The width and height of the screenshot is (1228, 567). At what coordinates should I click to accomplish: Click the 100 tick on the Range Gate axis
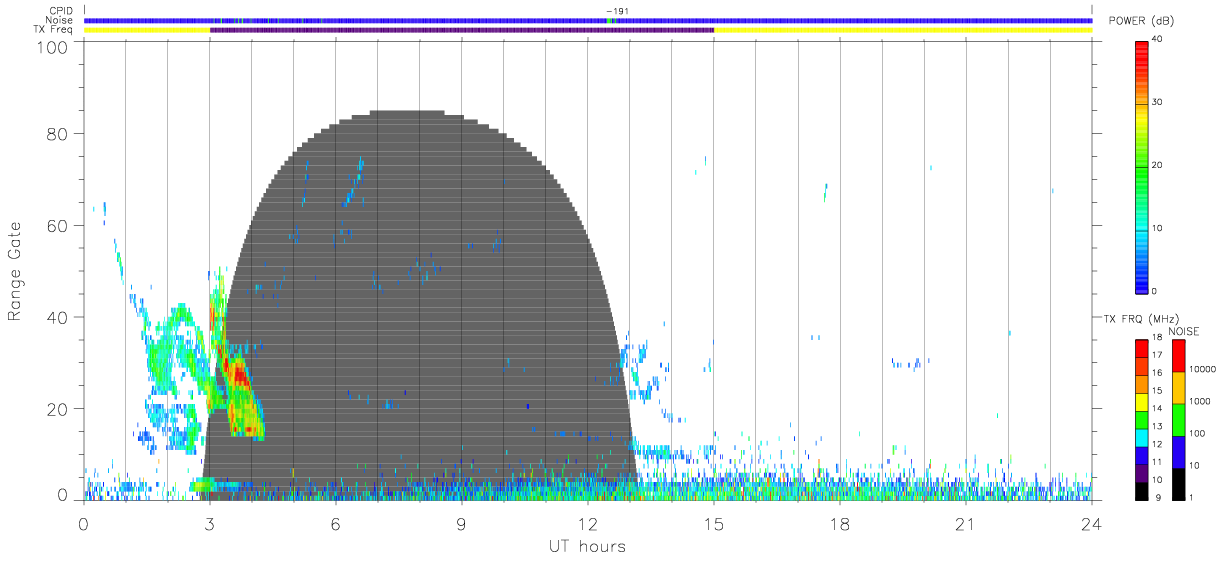(52, 47)
